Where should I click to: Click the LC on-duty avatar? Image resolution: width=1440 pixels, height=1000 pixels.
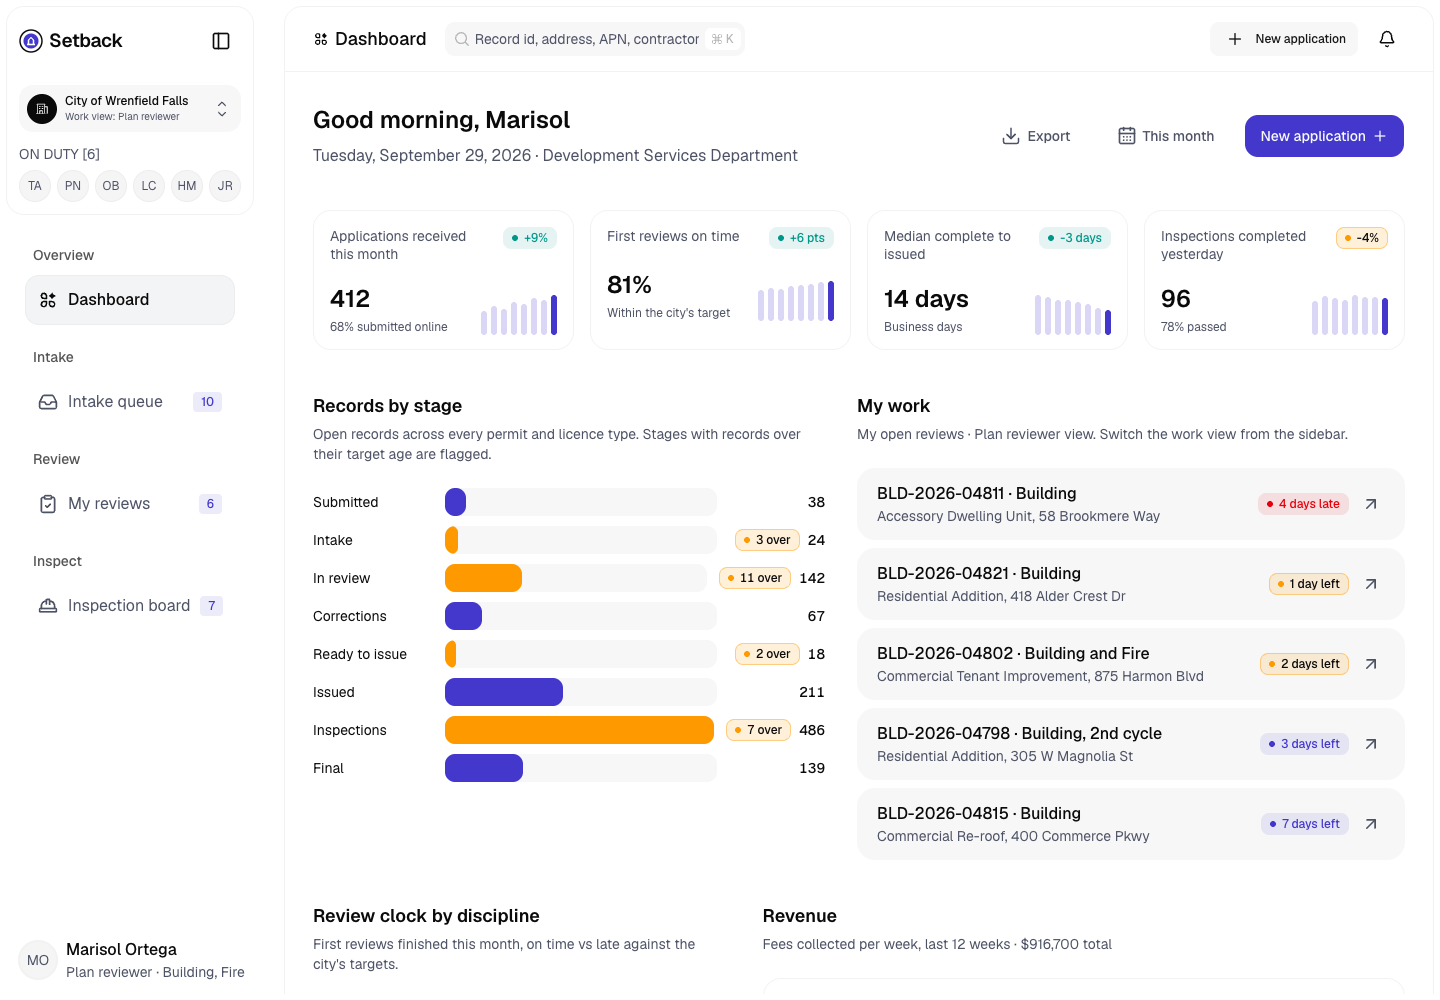tap(149, 186)
